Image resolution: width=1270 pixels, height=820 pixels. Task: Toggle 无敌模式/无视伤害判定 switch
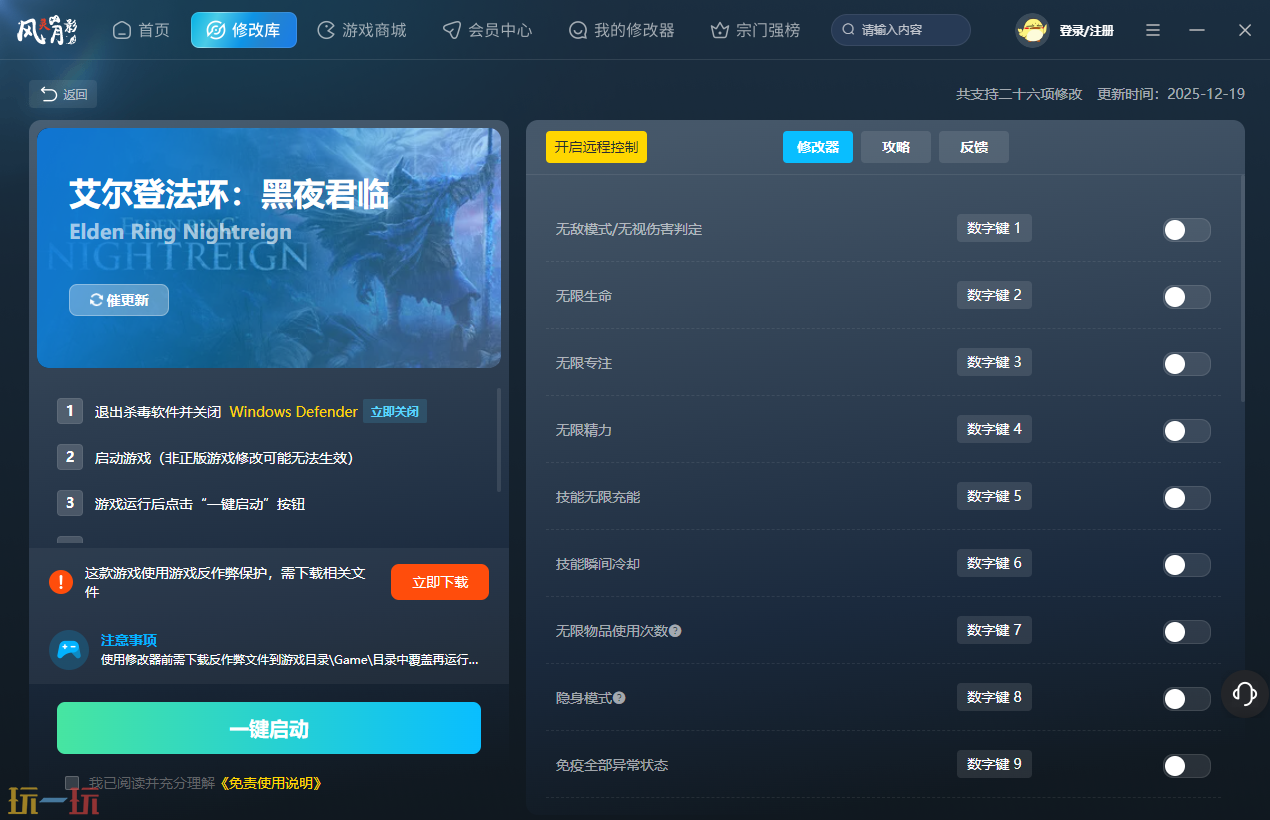(1186, 230)
